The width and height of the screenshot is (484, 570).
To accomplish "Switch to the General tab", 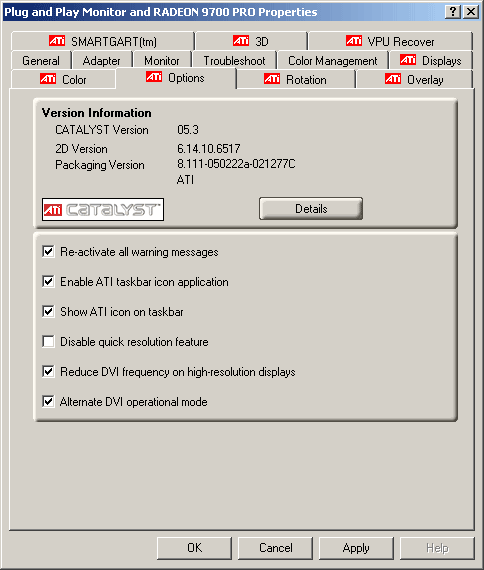I will (x=41, y=61).
